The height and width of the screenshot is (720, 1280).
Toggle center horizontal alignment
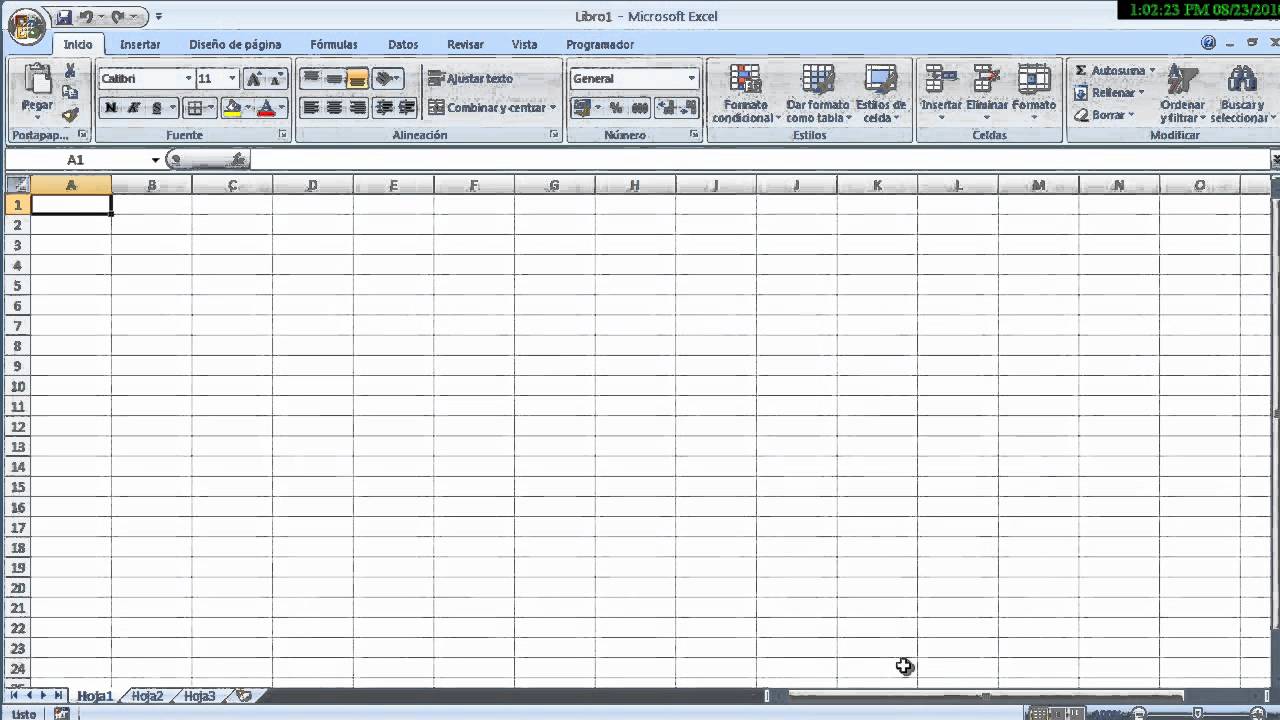(x=334, y=108)
